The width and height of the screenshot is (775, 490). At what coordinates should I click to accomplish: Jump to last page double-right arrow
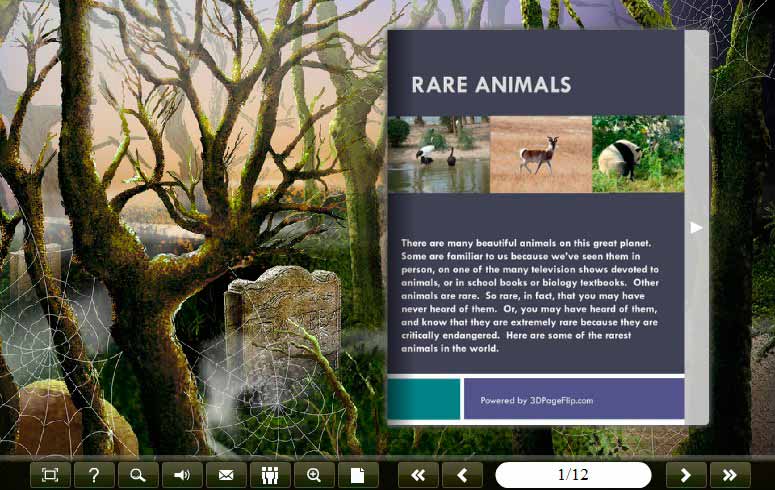coord(730,475)
